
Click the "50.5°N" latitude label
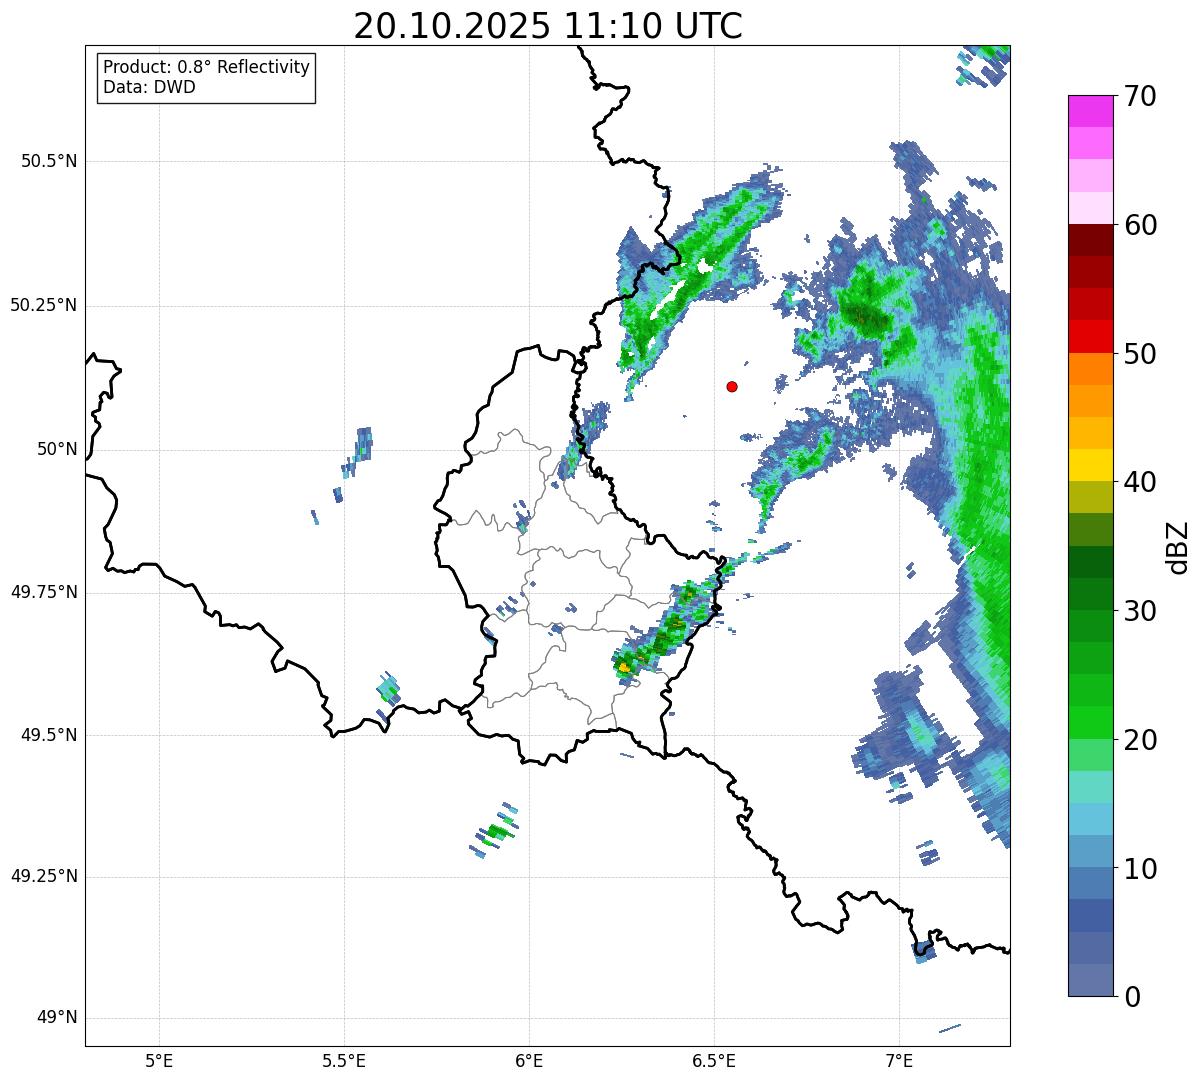pos(49,161)
